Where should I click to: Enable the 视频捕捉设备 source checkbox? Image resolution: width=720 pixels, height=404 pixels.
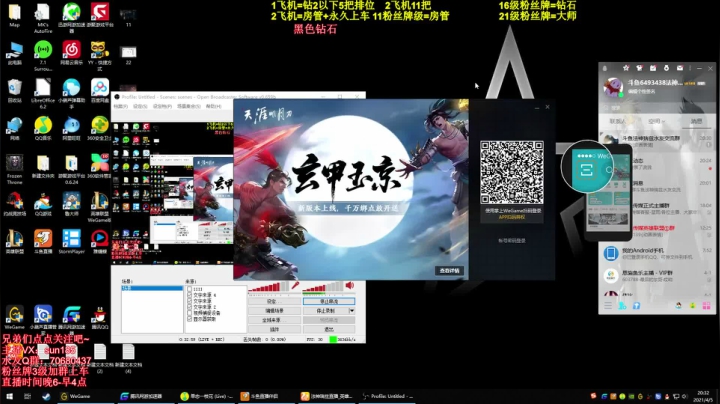(189, 313)
